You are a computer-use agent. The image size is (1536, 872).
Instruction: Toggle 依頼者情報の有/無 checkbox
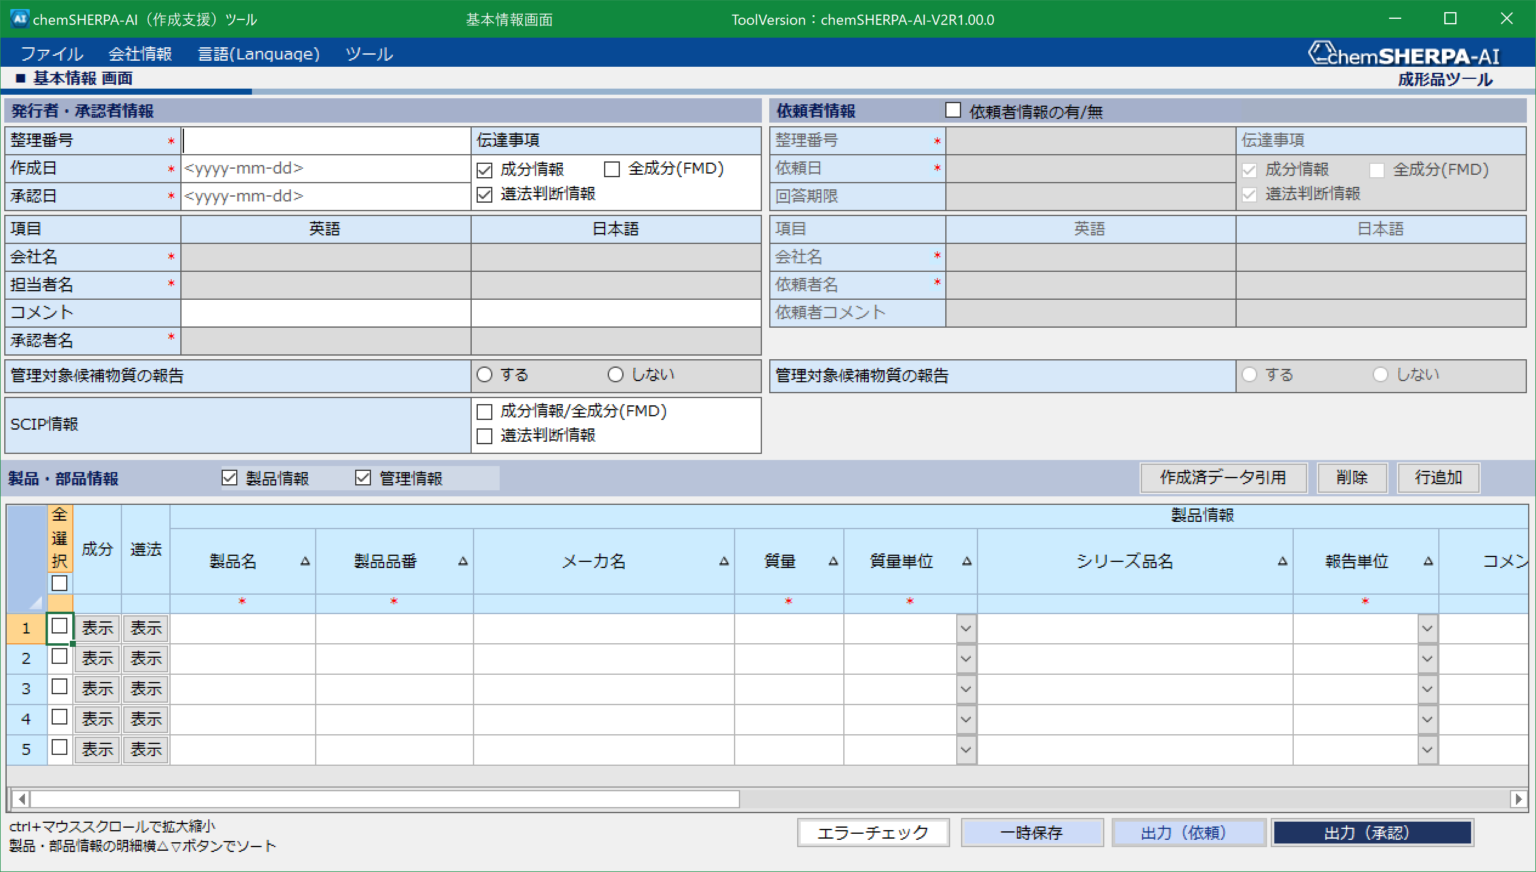(952, 110)
